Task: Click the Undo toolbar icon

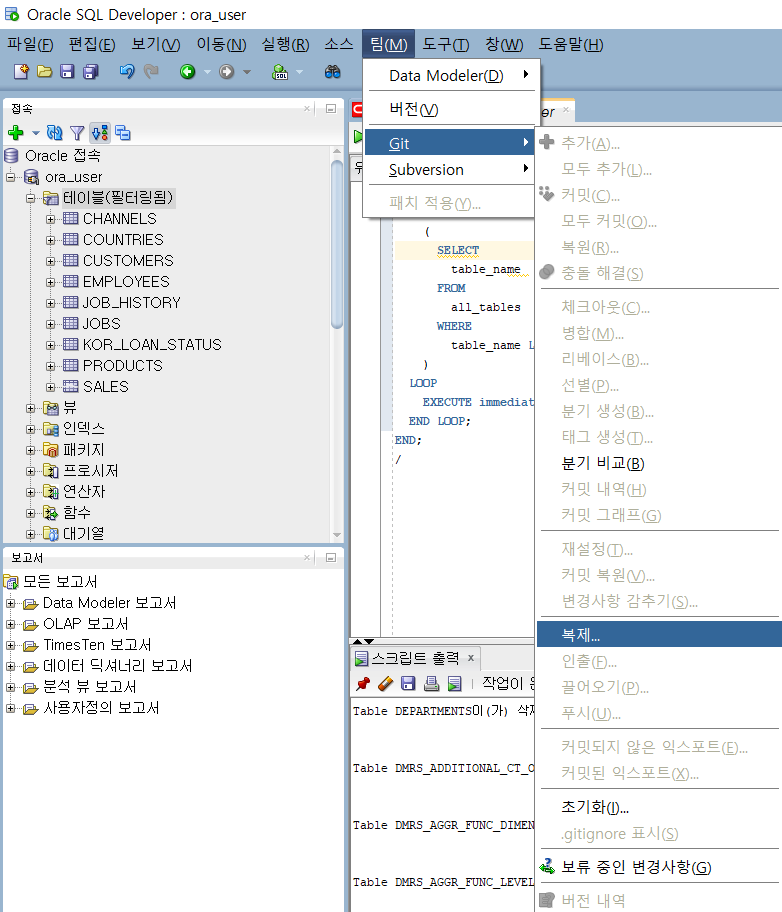Action: coord(127,72)
